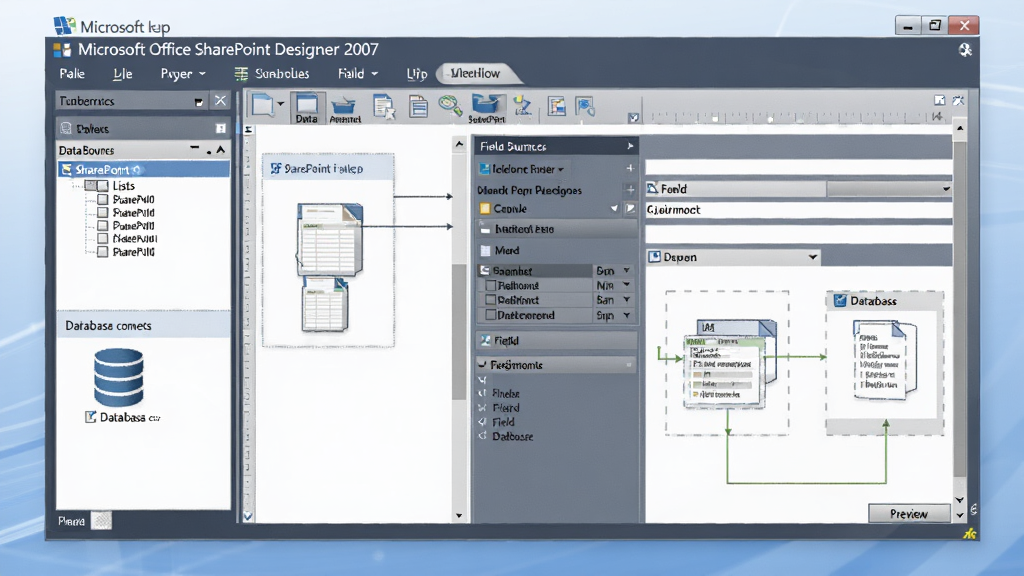Image resolution: width=1024 pixels, height=576 pixels.
Task: Click the picture layout toolbar icon
Action: pos(556,106)
